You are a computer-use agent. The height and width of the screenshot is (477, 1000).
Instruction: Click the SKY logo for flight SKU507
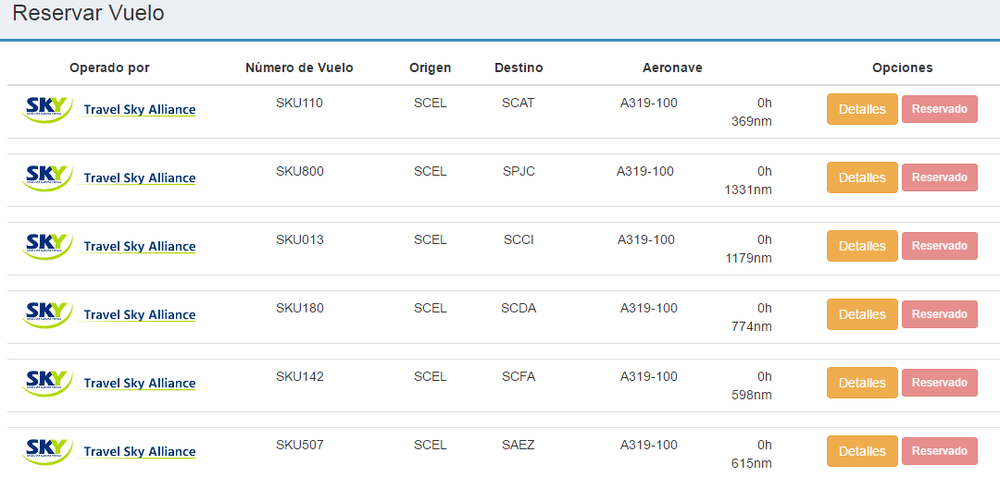click(x=47, y=451)
